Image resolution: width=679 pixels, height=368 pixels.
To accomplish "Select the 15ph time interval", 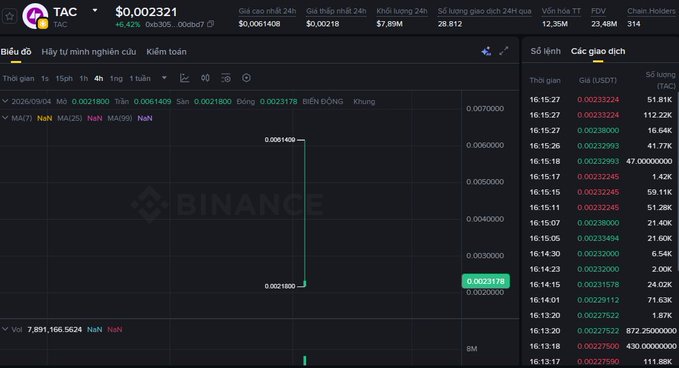I will coord(64,78).
